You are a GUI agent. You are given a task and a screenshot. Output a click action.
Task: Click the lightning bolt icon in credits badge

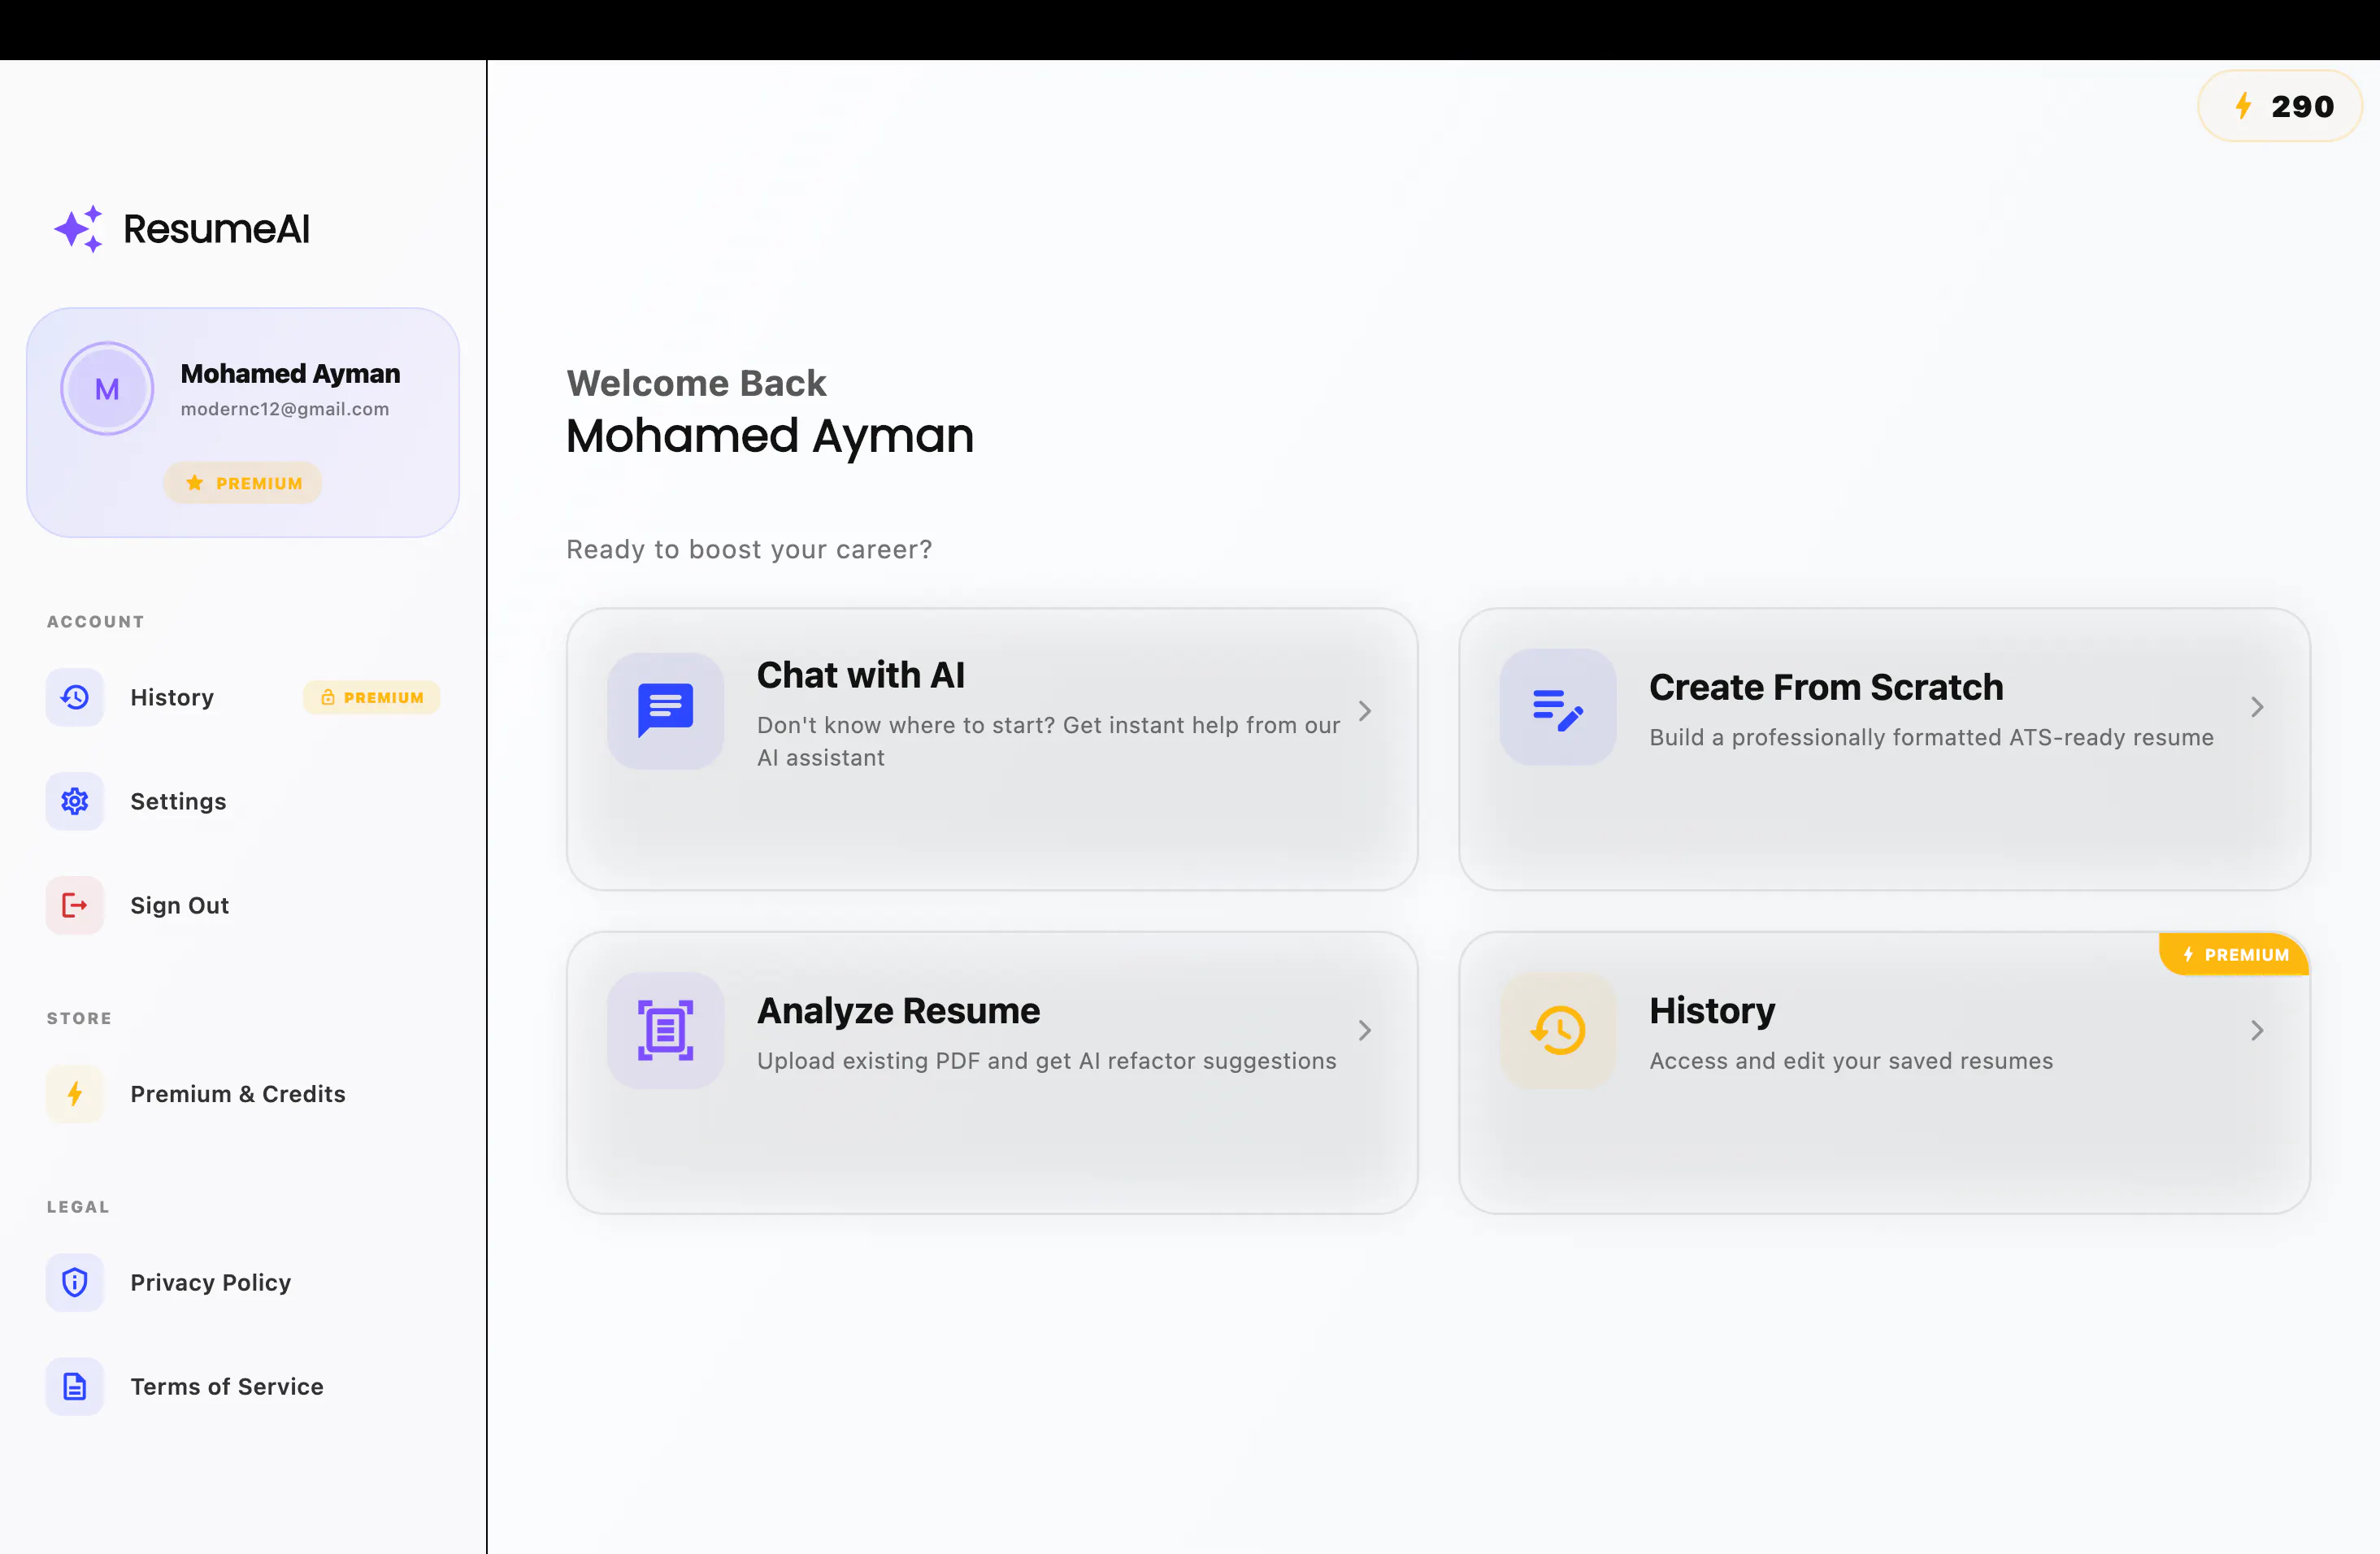click(2243, 106)
